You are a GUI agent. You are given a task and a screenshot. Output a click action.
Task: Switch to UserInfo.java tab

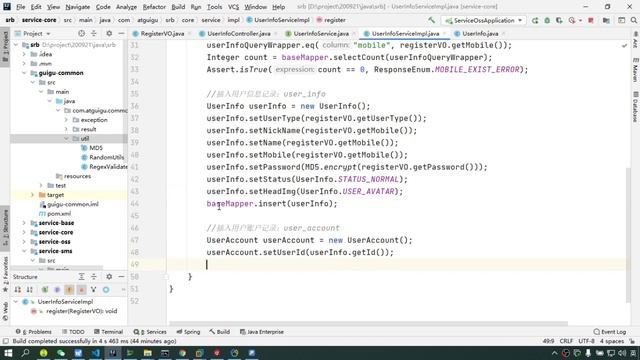(x=480, y=33)
